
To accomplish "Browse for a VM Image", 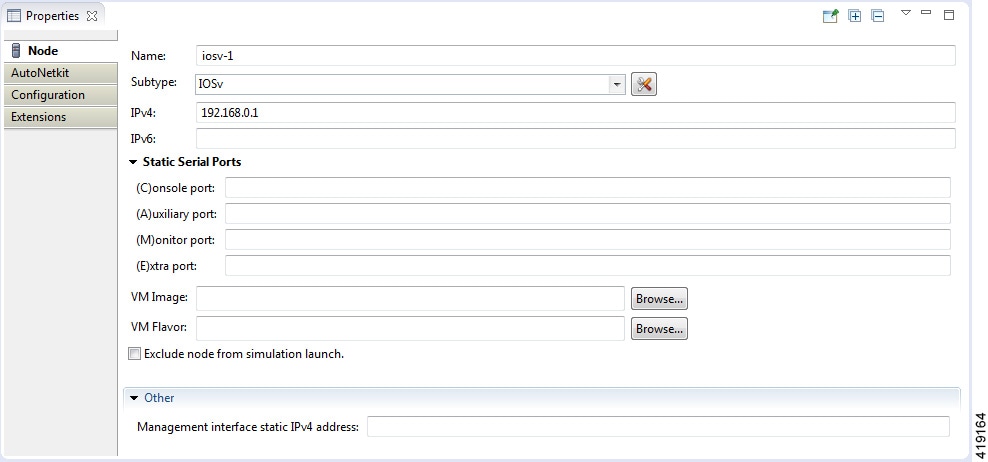I will click(x=659, y=298).
